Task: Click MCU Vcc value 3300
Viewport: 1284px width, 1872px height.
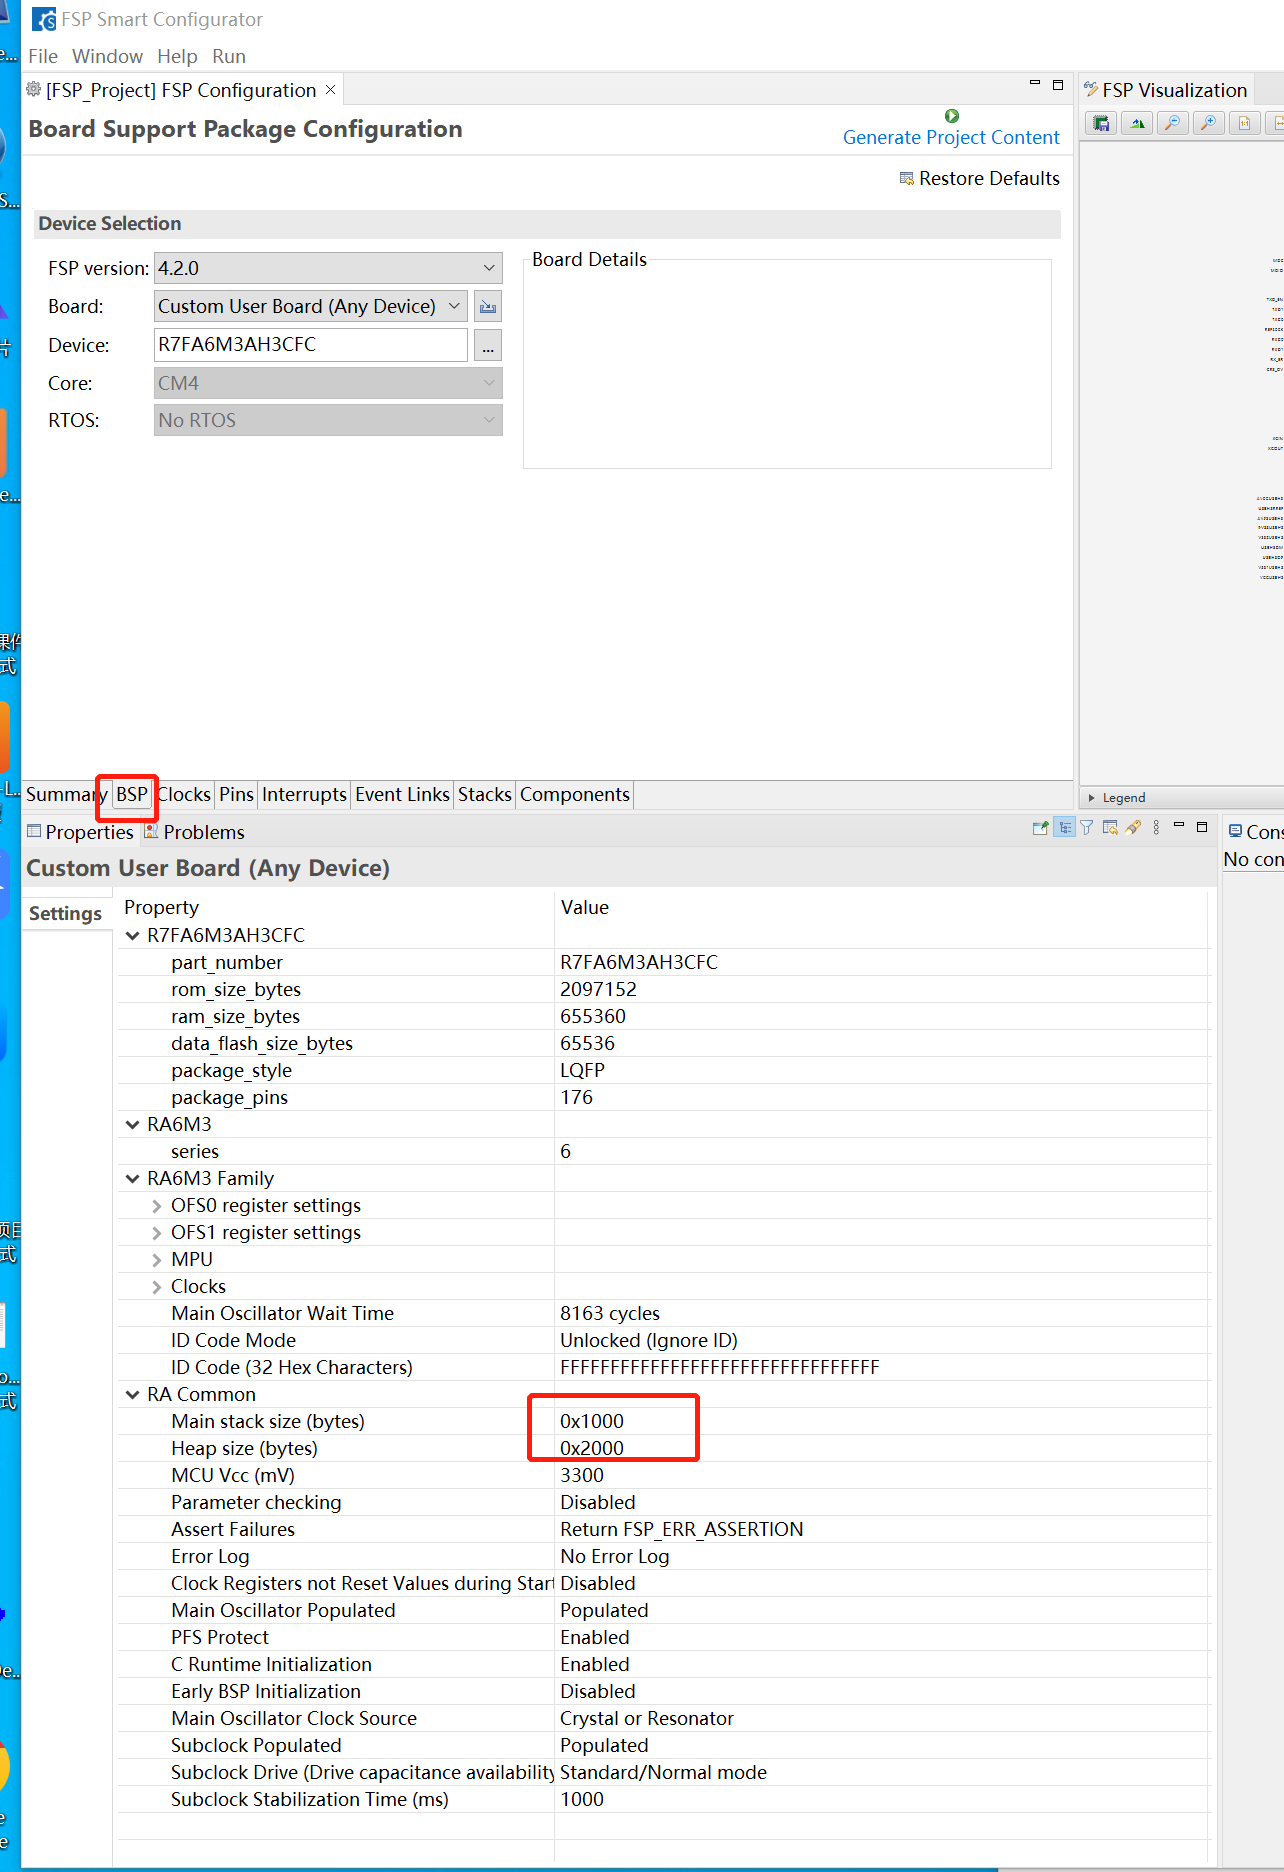Action: tap(582, 1476)
